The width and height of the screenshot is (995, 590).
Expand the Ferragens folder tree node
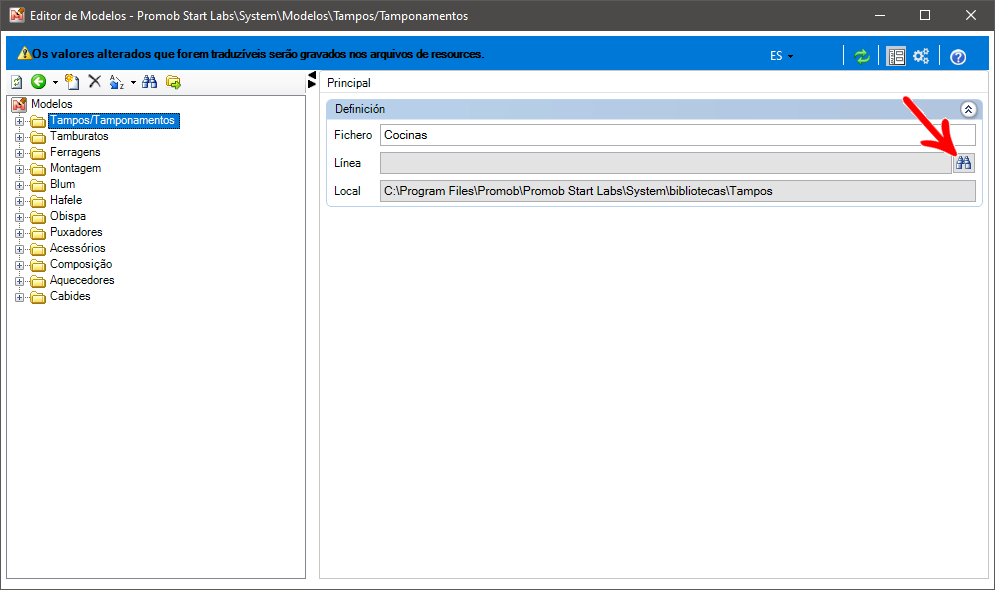(x=19, y=153)
